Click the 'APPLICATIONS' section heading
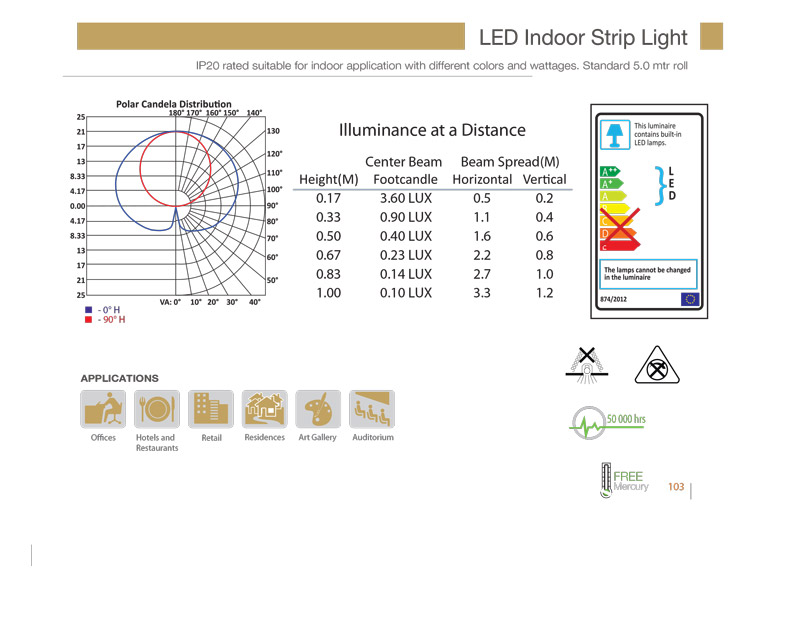This screenshot has width=800, height=621. [x=119, y=378]
